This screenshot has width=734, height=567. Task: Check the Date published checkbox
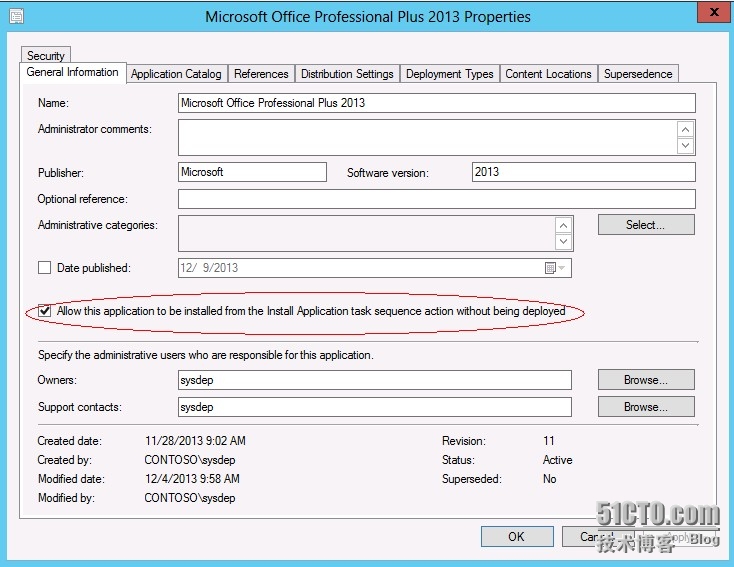pos(44,268)
